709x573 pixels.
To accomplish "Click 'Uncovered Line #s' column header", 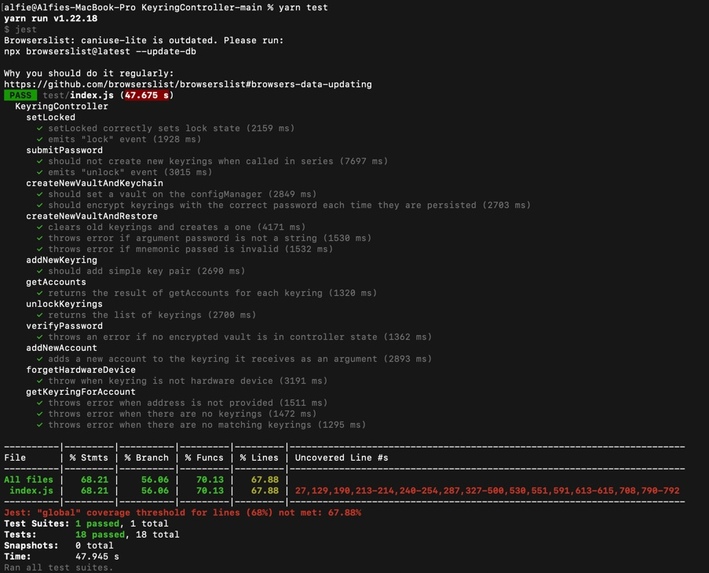I will tap(341, 458).
